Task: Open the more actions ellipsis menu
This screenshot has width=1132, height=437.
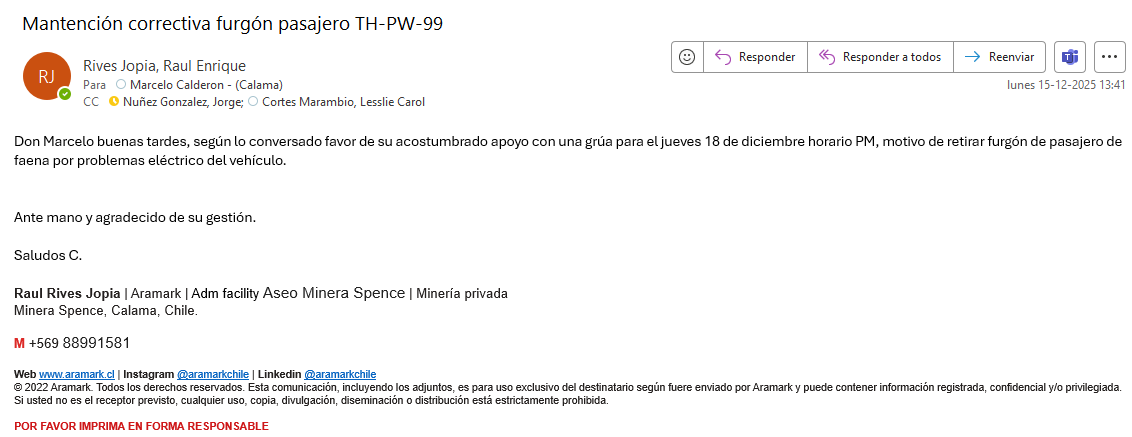Action: coord(1110,57)
